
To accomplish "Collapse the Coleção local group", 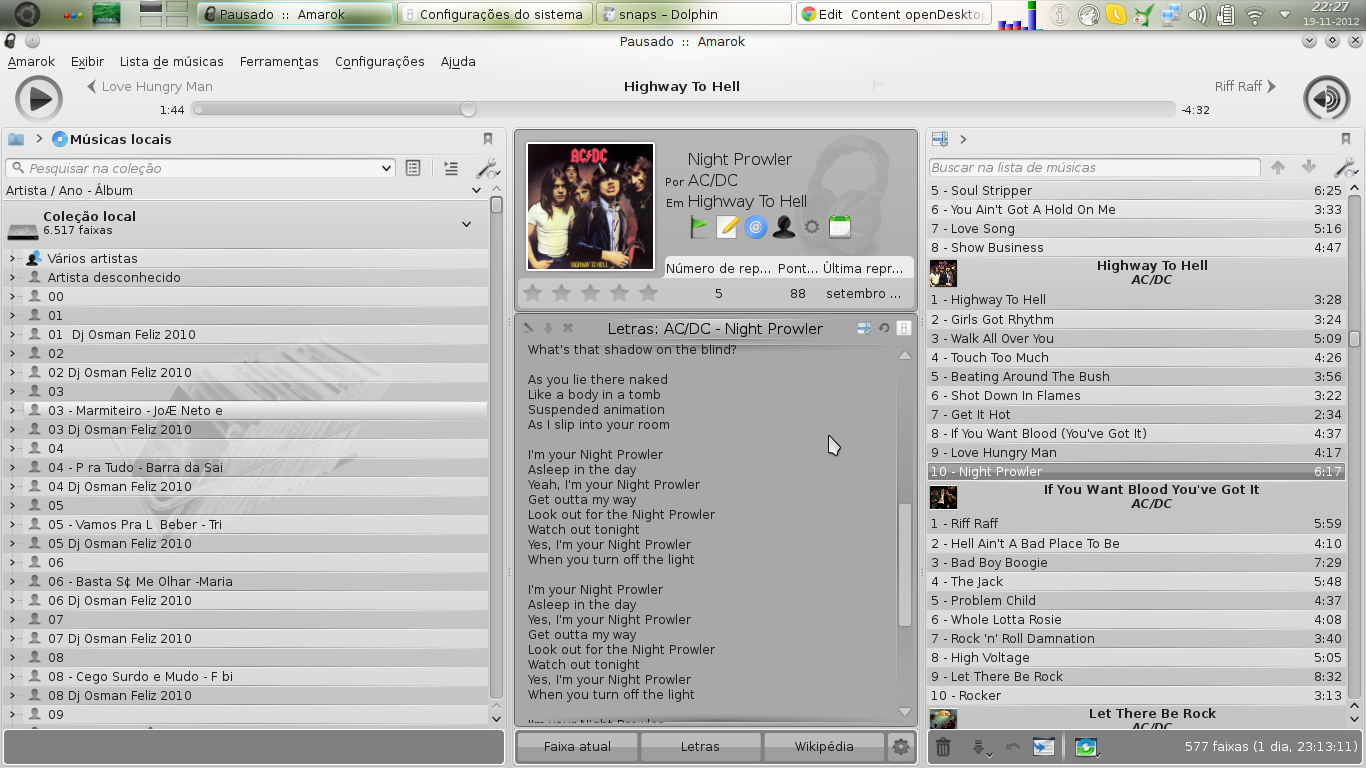I will click(466, 224).
